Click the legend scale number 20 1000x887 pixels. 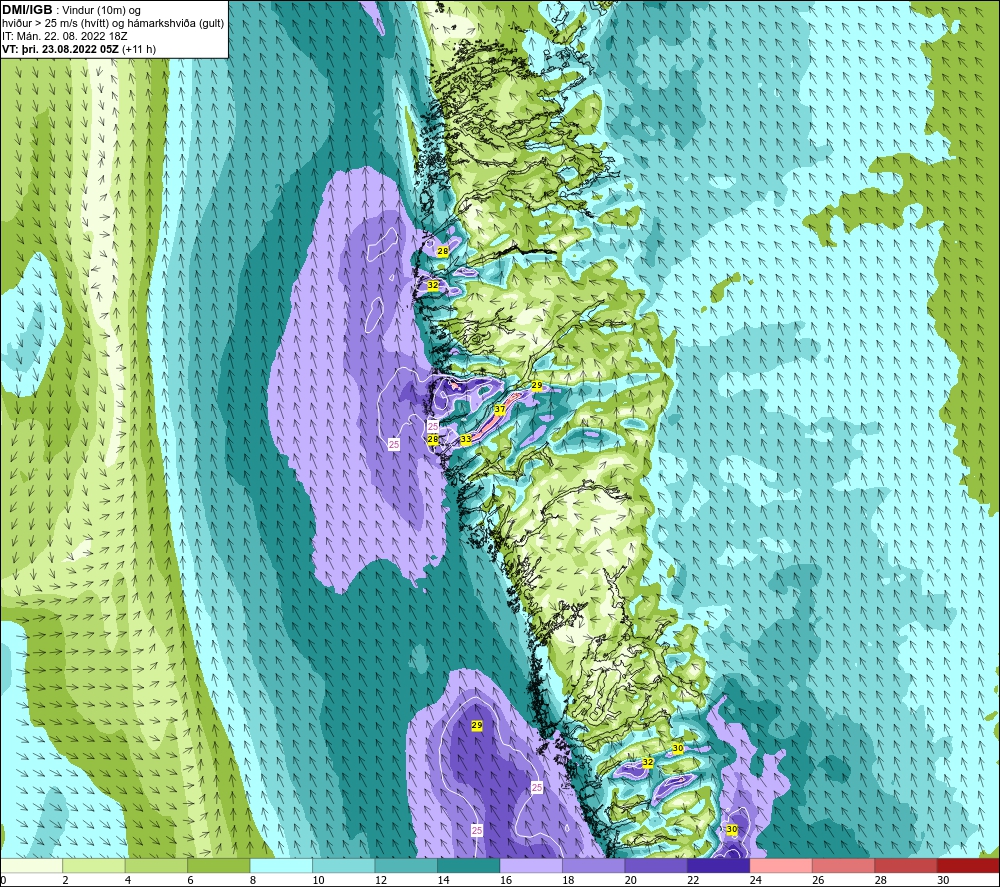pos(631,880)
